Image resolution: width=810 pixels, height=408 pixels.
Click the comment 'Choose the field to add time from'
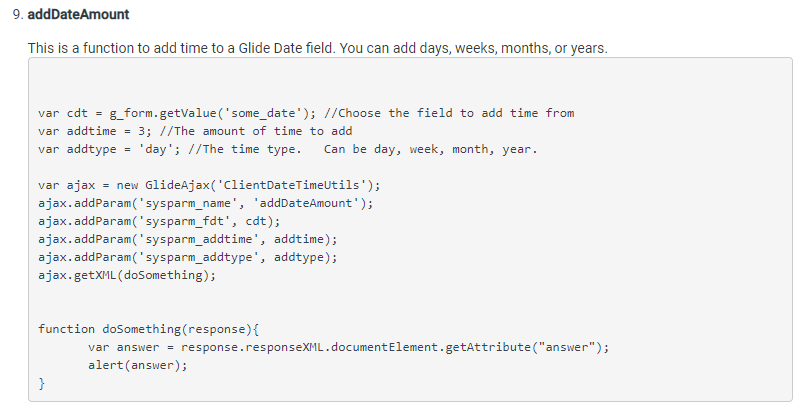449,113
